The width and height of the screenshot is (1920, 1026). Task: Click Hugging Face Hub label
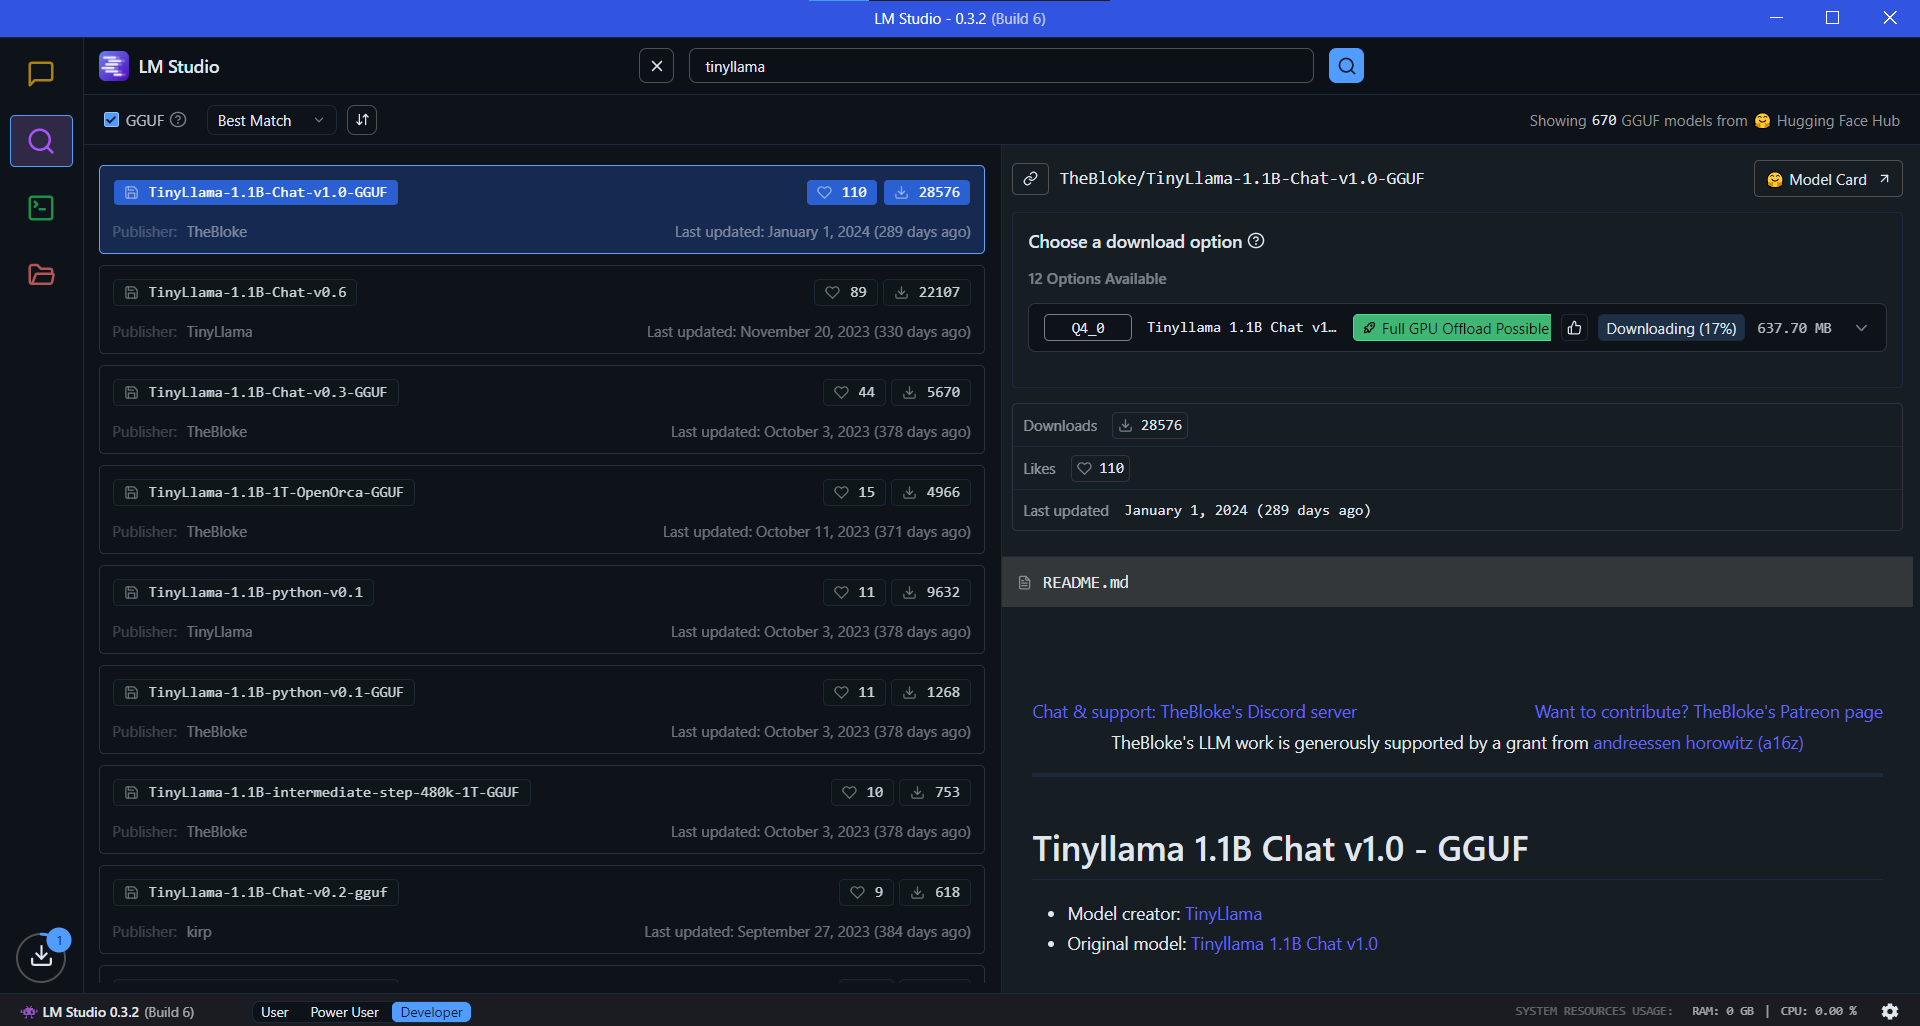tap(1838, 120)
